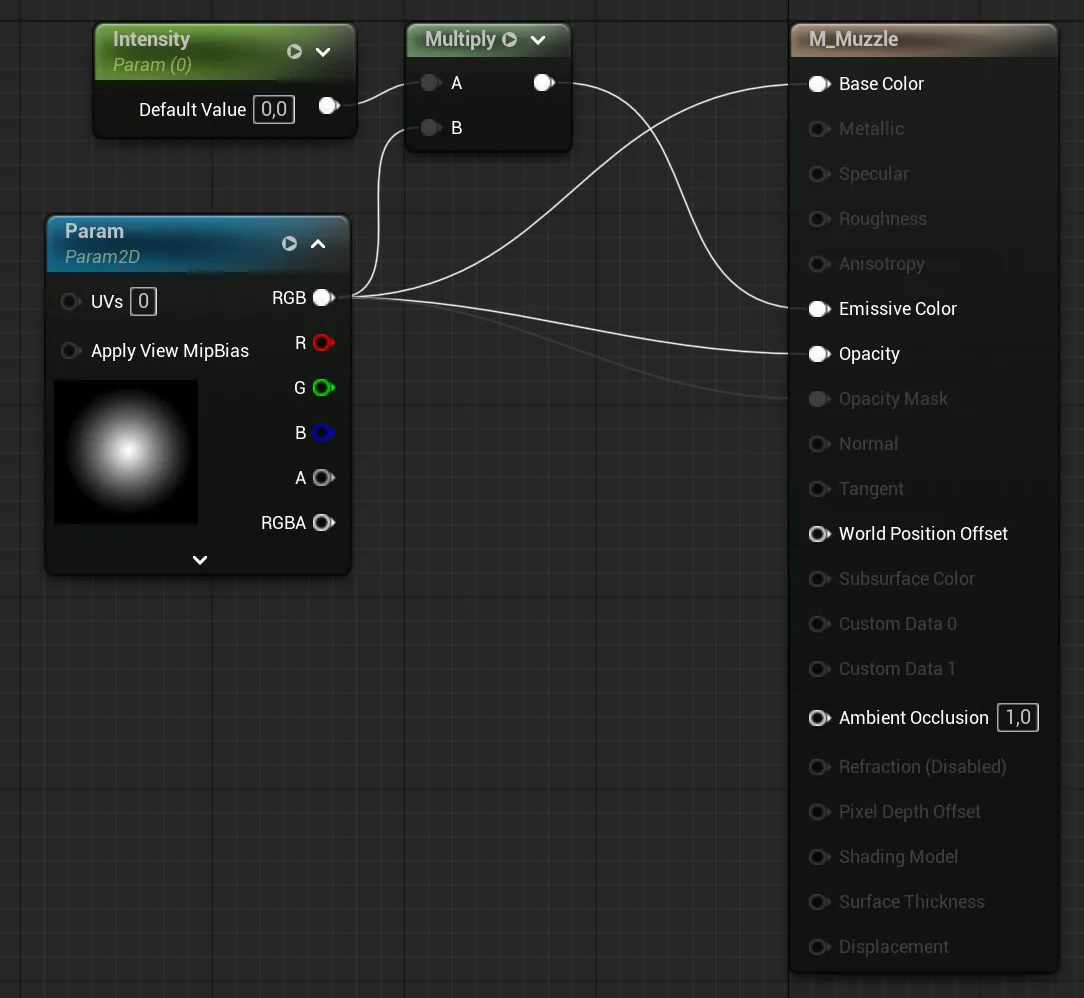Image resolution: width=1084 pixels, height=998 pixels.
Task: Click the Multiply node's B input pin
Action: point(430,128)
